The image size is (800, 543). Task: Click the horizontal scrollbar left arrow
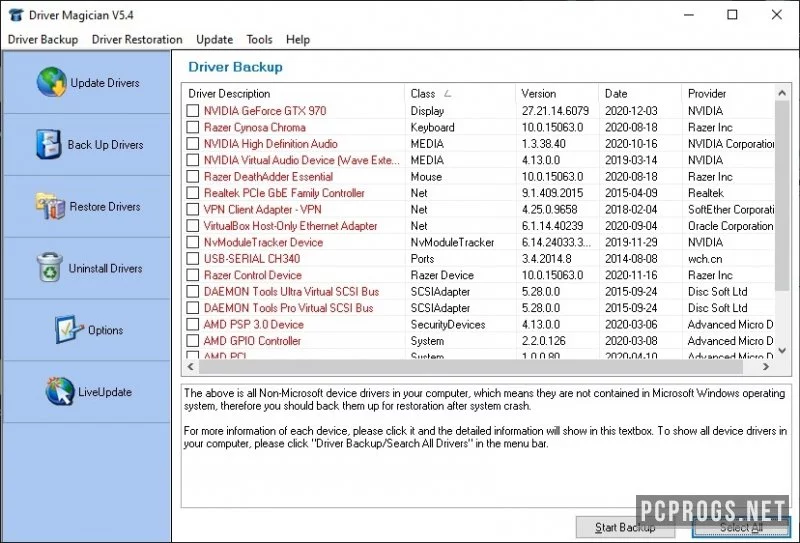191,366
